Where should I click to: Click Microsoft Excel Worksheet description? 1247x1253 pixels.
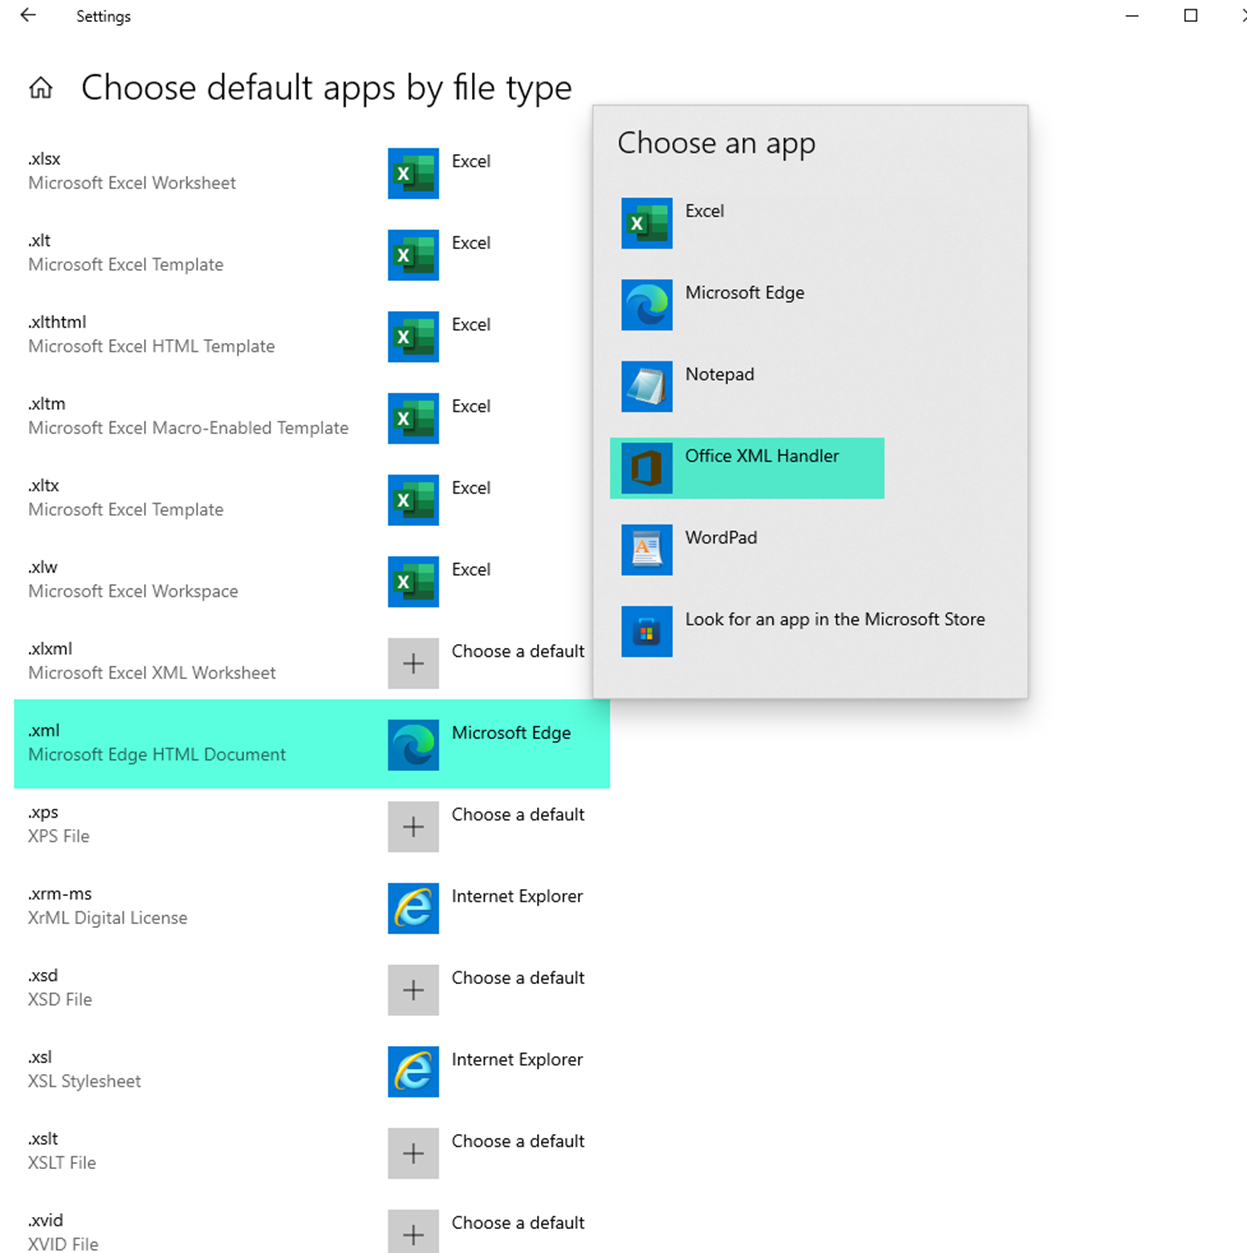click(132, 183)
